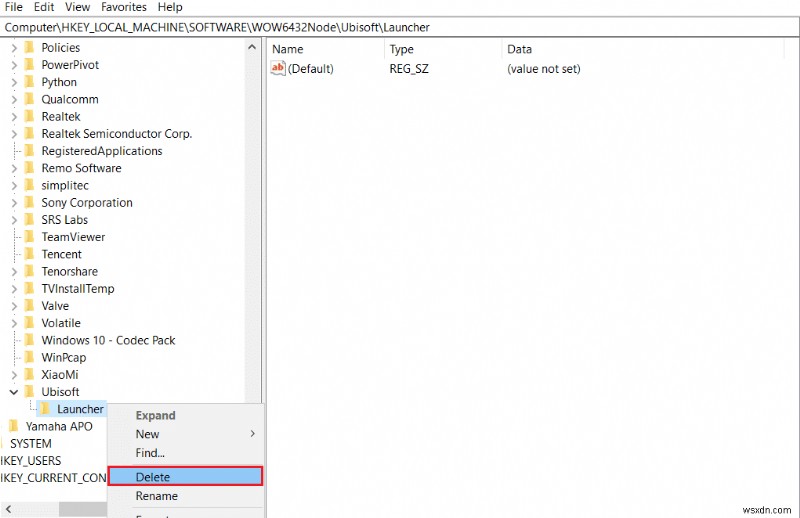Select Windows 10 - Codec Pack key
800x518 pixels.
[108, 340]
